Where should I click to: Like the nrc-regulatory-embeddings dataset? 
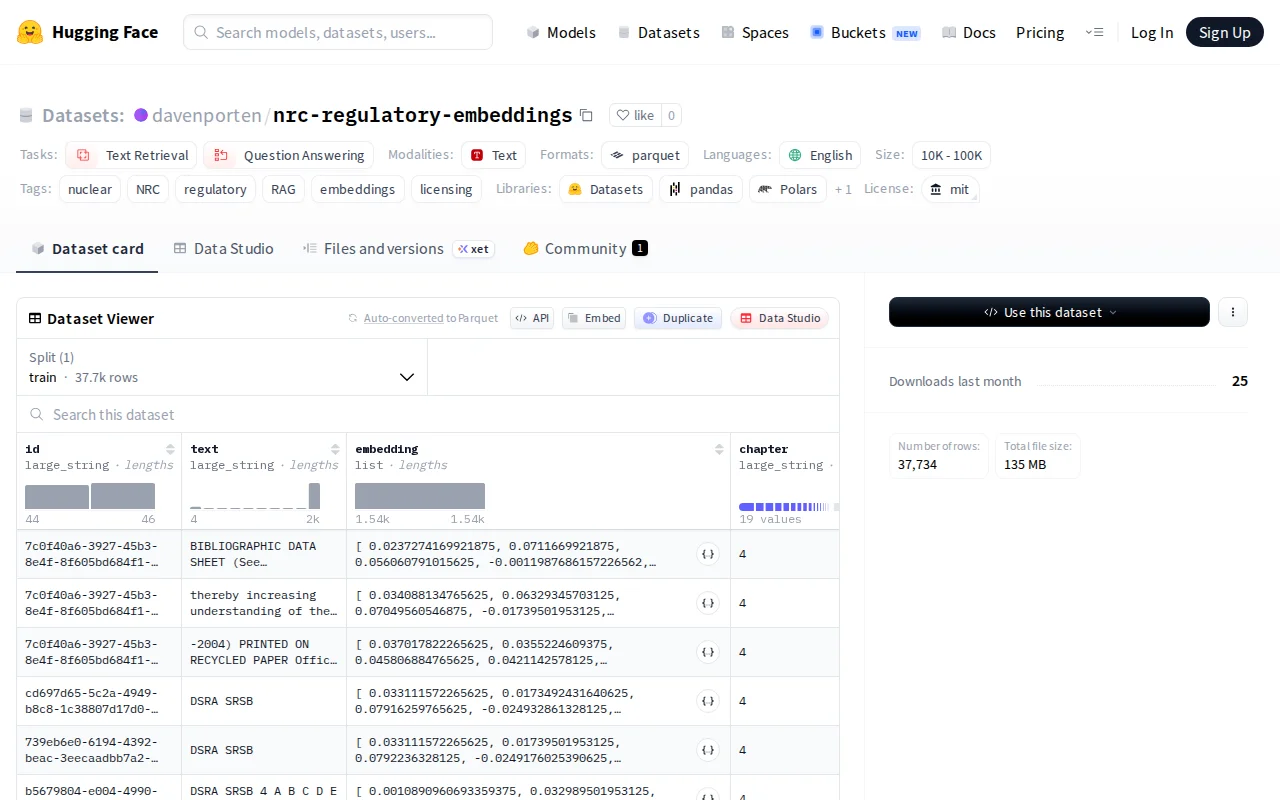pyautogui.click(x=635, y=115)
